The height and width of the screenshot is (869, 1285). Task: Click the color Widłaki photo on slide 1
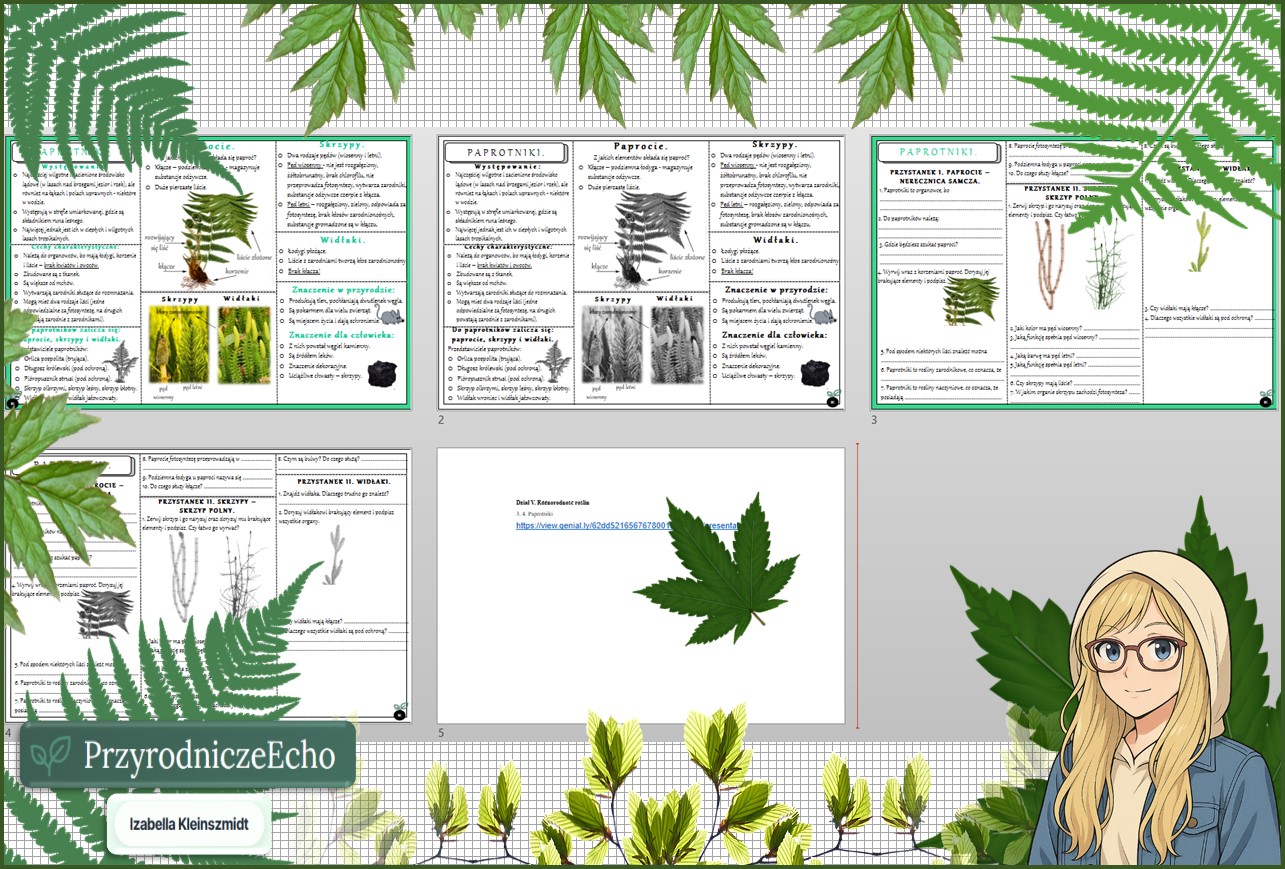(x=245, y=345)
